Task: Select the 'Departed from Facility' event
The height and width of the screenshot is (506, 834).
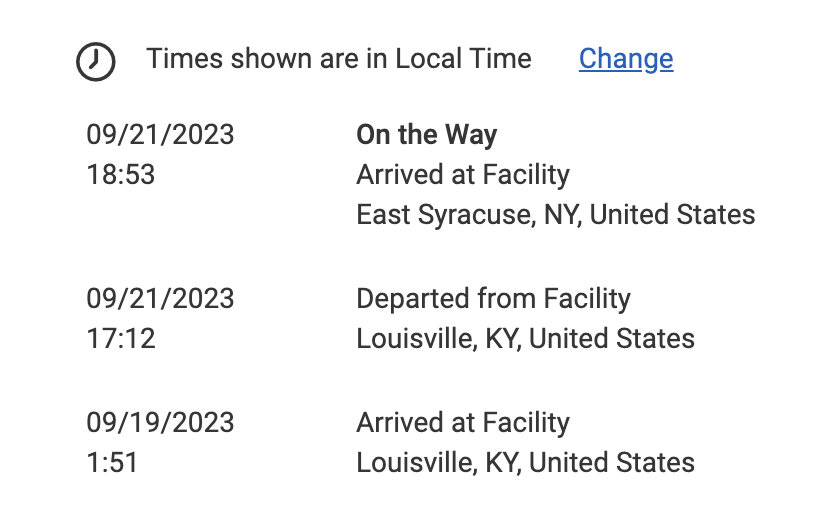Action: point(493,298)
